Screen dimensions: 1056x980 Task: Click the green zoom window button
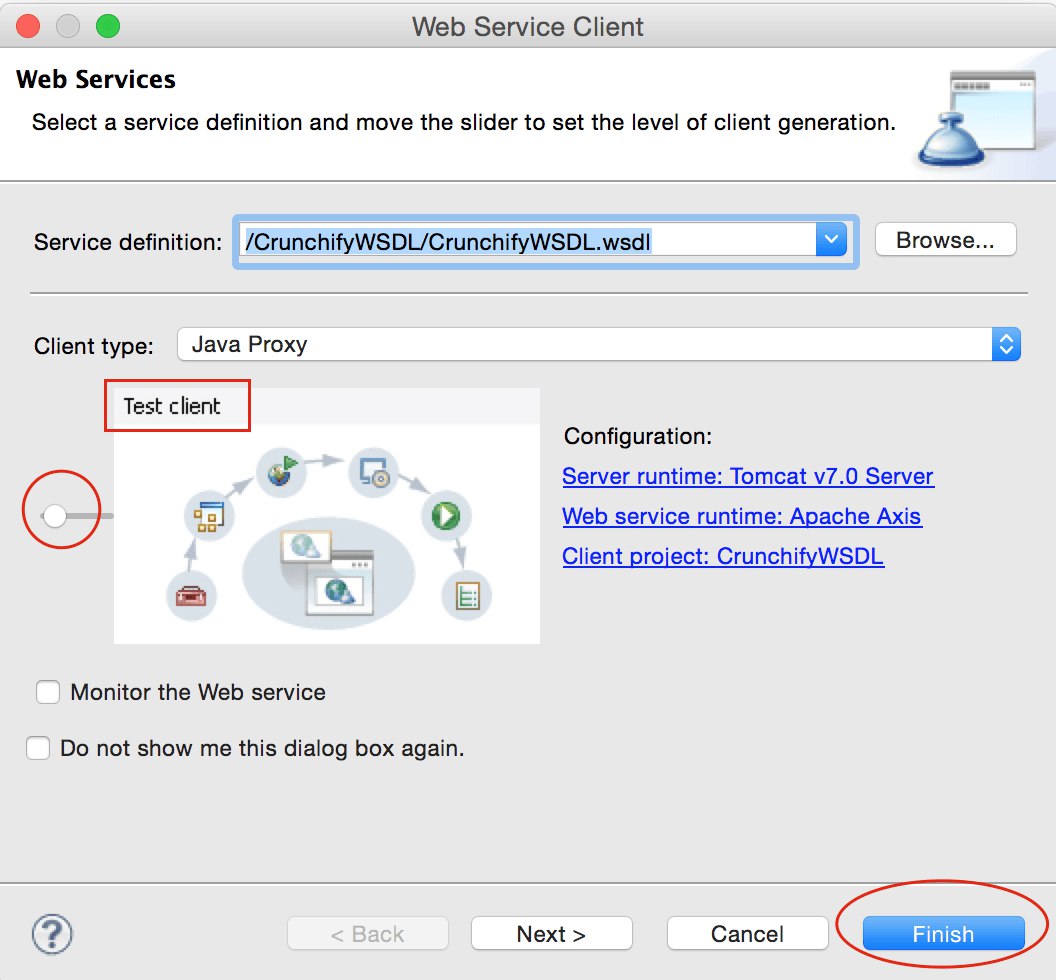tap(108, 26)
